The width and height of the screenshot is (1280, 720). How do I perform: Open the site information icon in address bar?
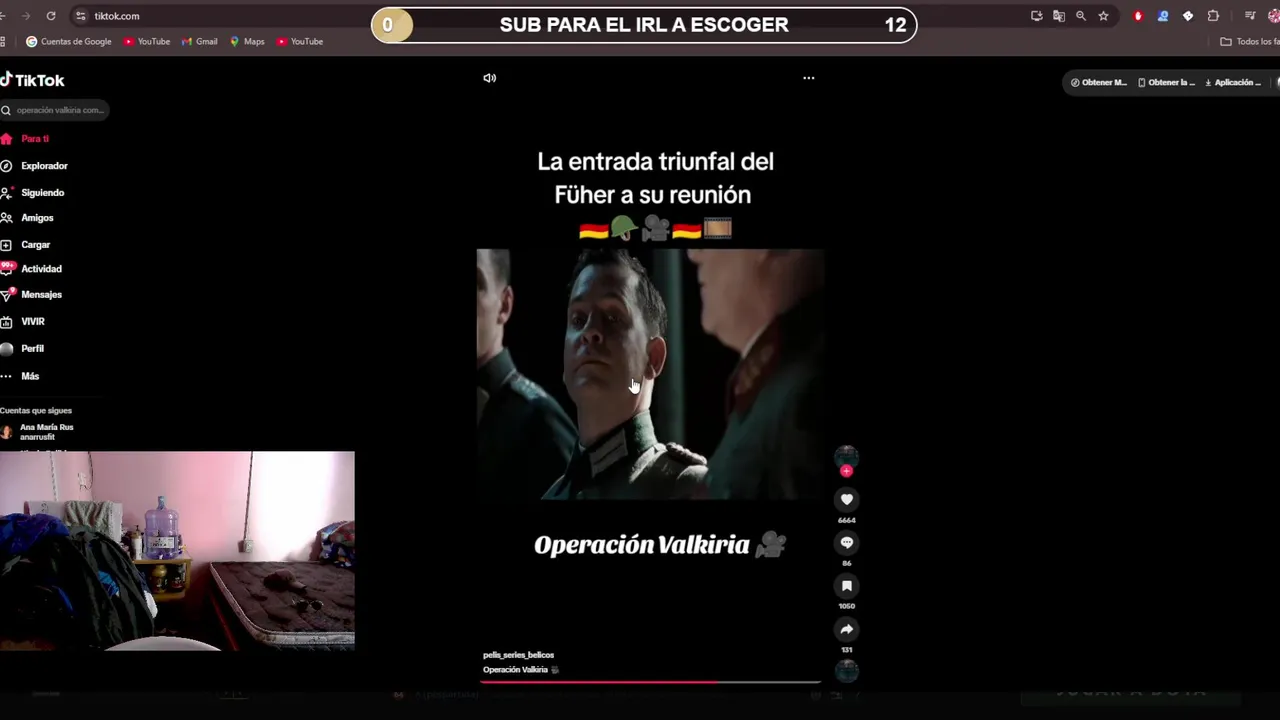81,16
